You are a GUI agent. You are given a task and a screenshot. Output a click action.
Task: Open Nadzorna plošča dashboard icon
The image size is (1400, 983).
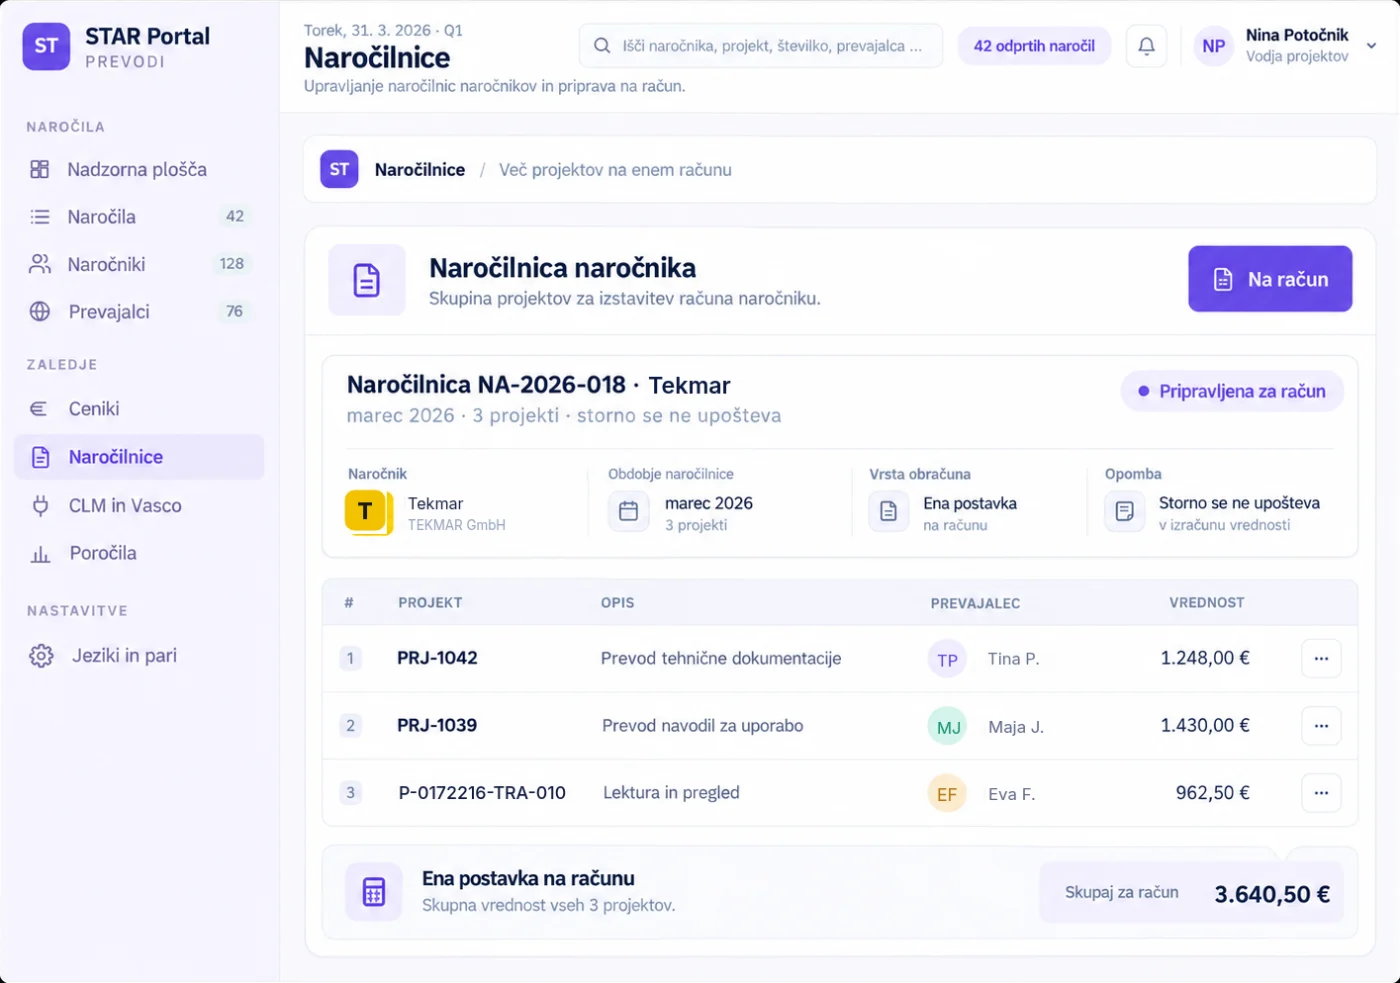click(40, 169)
